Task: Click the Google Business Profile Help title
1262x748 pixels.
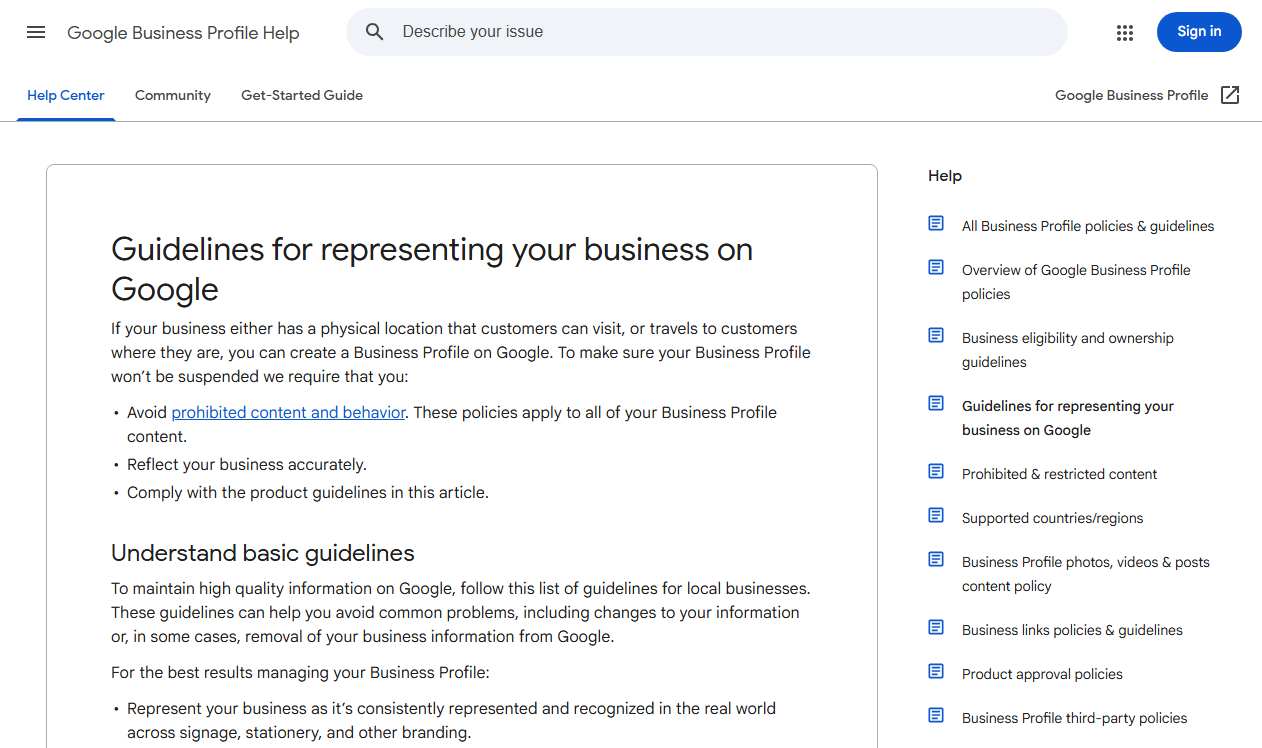Action: coord(183,33)
